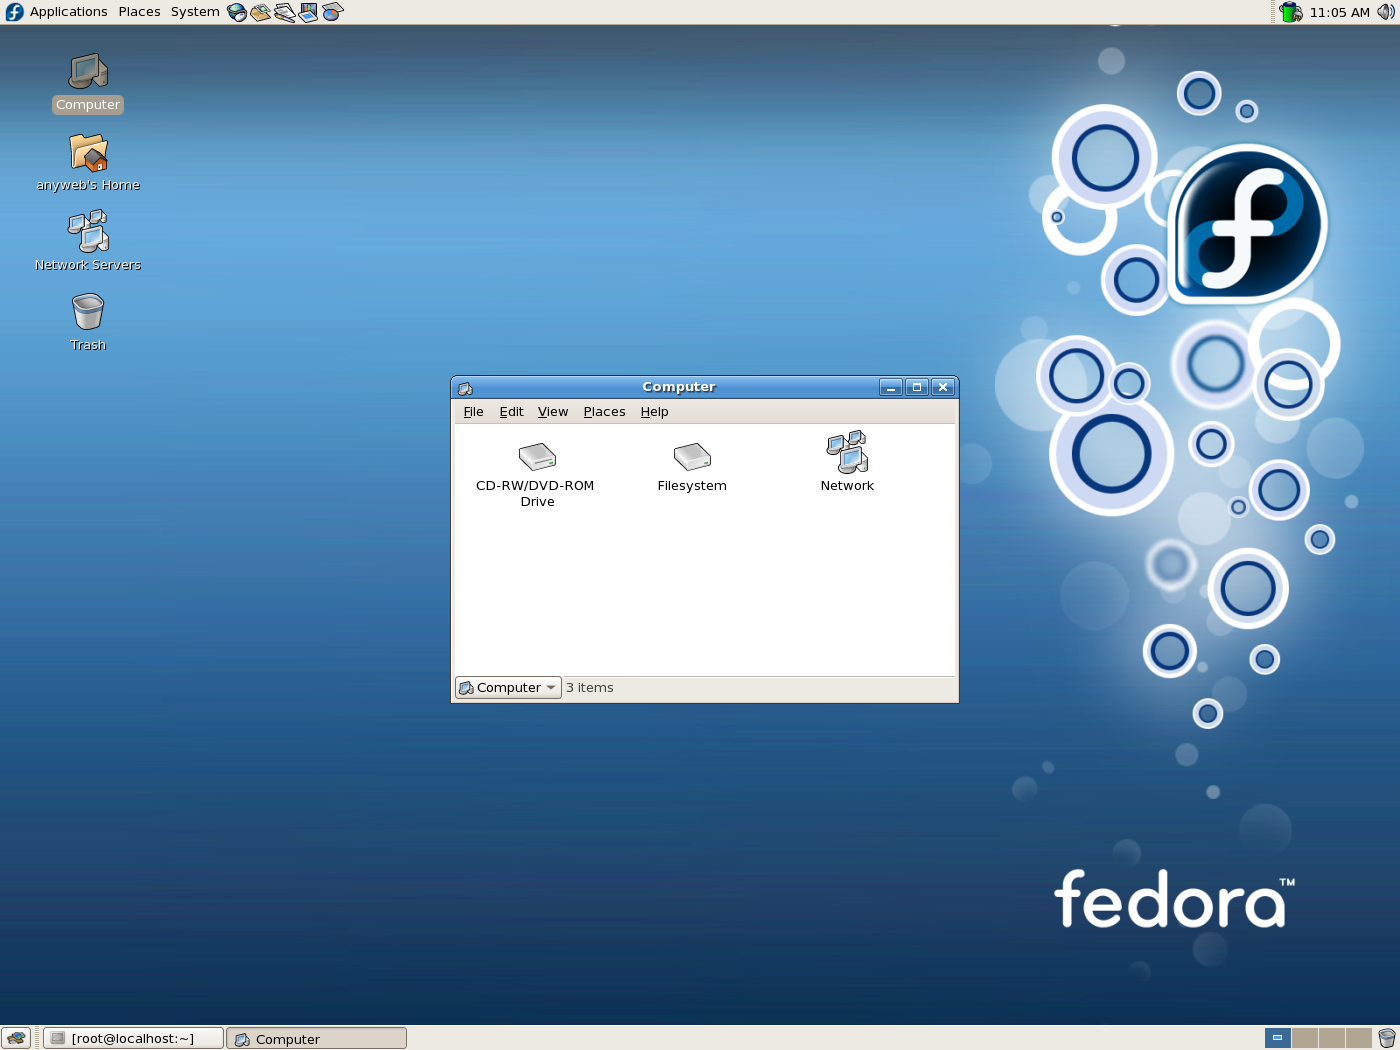Image resolution: width=1400 pixels, height=1050 pixels.
Task: Launch the presentation app icon on the panel
Action: click(309, 12)
